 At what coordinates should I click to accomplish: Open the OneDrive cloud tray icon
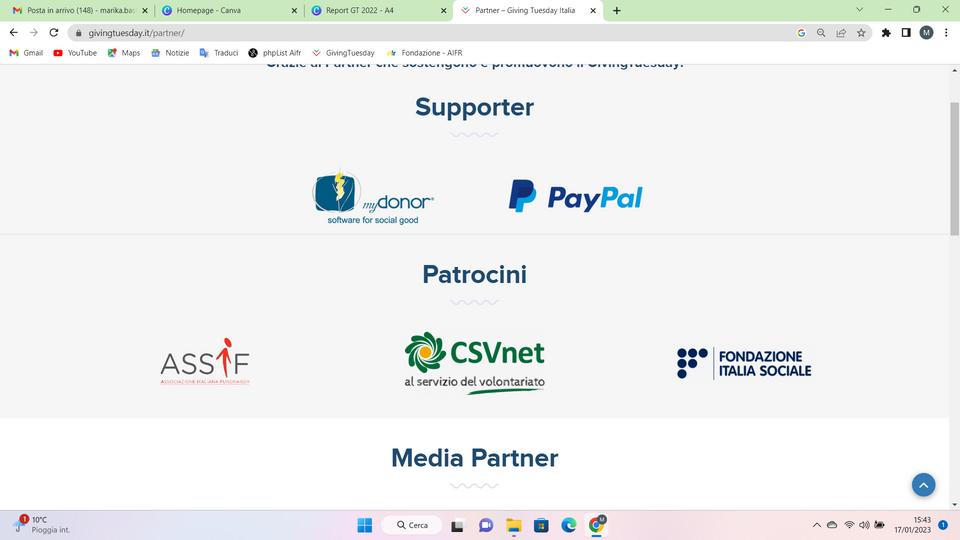(x=832, y=525)
